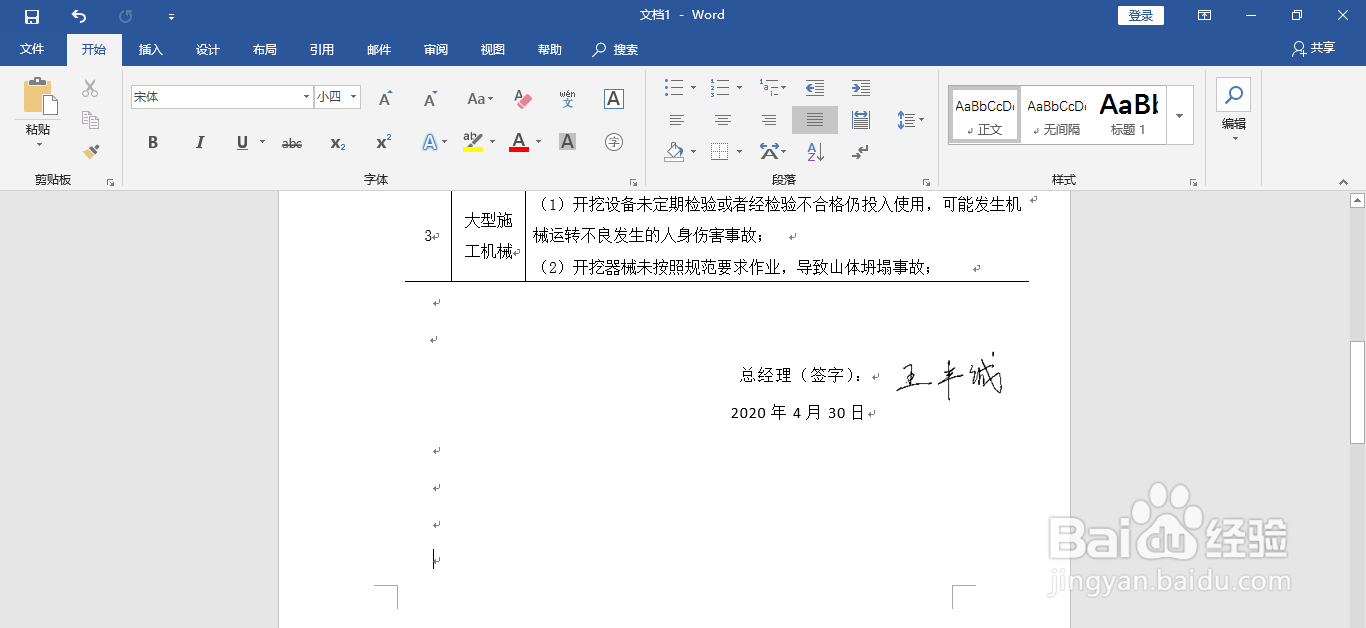Toggle the bulleted list
Screen dimensions: 1366x628
pos(672,87)
